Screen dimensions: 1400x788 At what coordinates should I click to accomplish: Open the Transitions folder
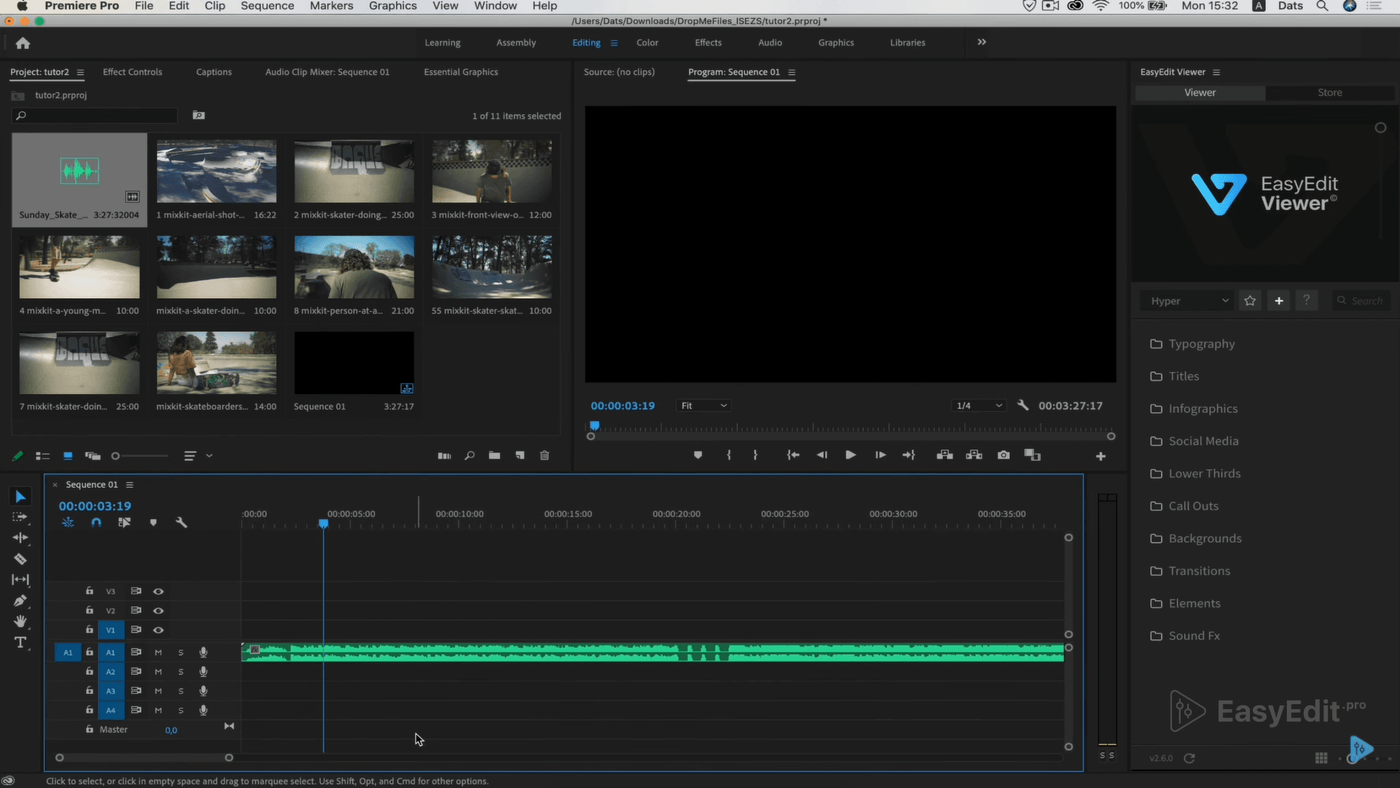pos(1199,571)
